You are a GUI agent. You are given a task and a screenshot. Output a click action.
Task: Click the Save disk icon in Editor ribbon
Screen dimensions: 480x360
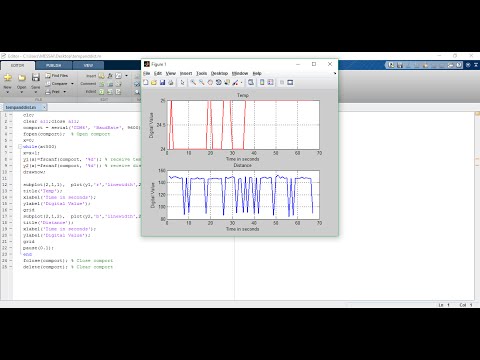point(36,78)
